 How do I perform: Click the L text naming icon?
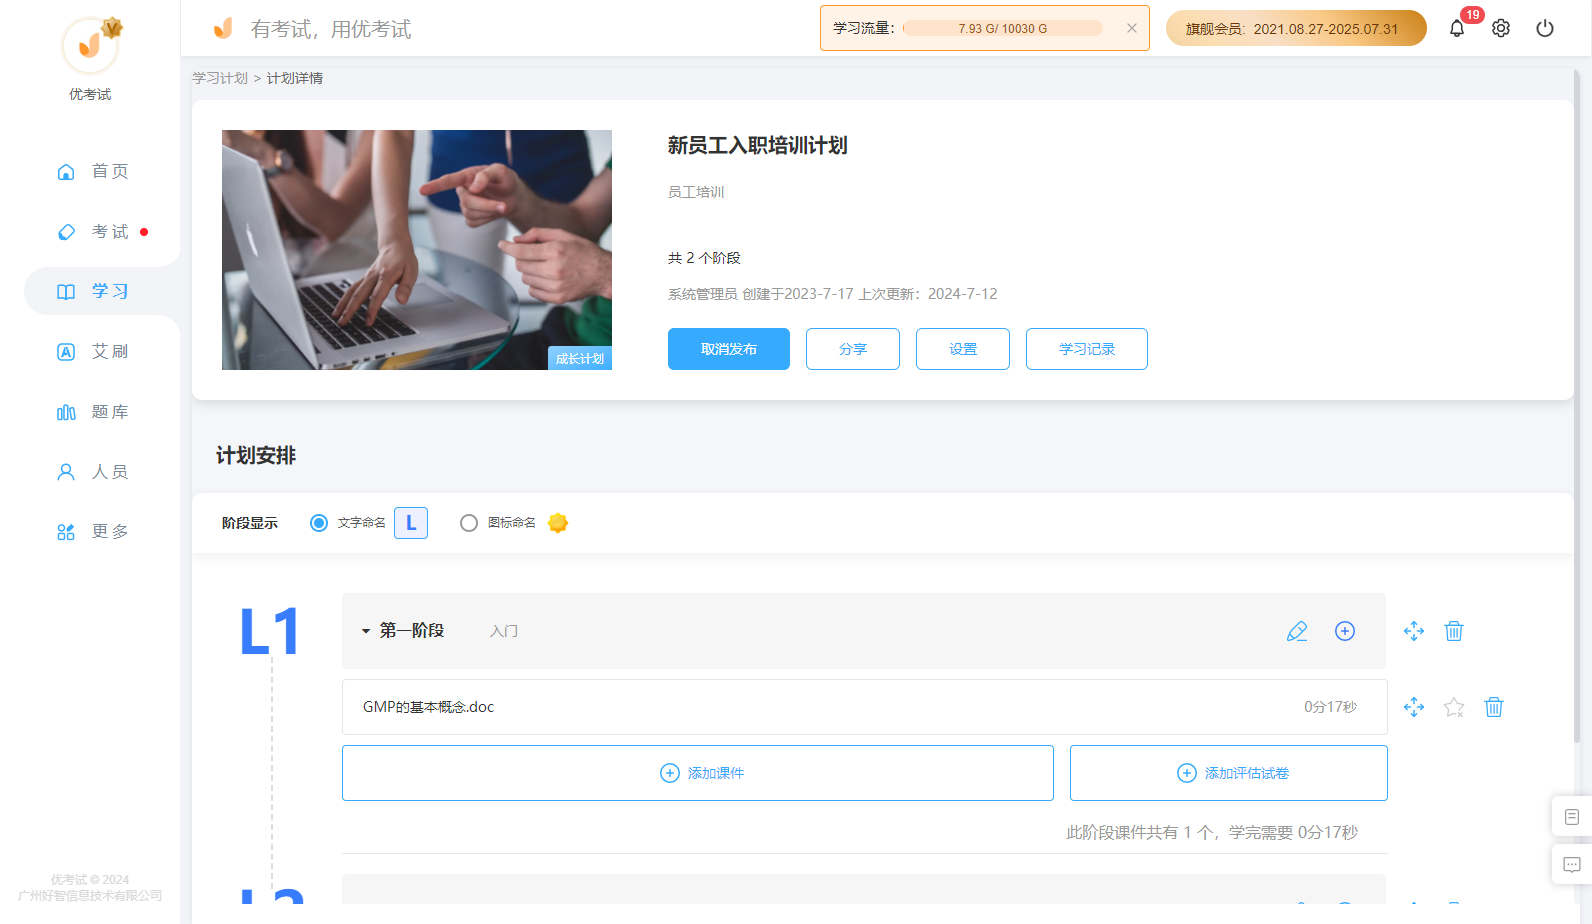tap(411, 523)
